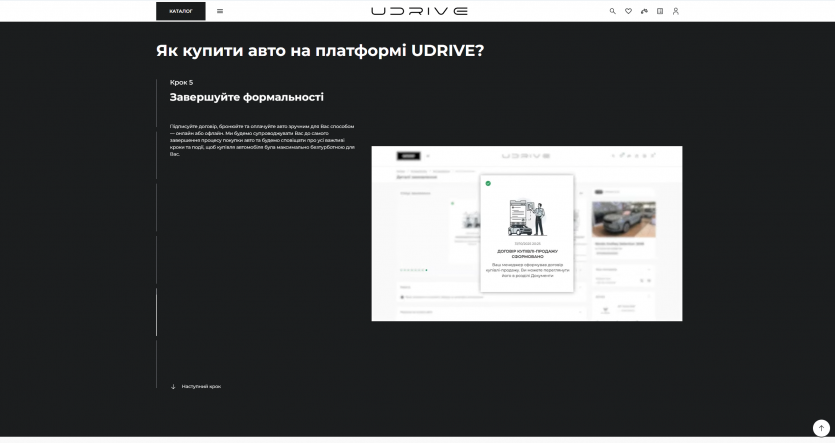Click the Завершуйте формальності heading
The height and width of the screenshot is (443, 835).
coord(246,97)
